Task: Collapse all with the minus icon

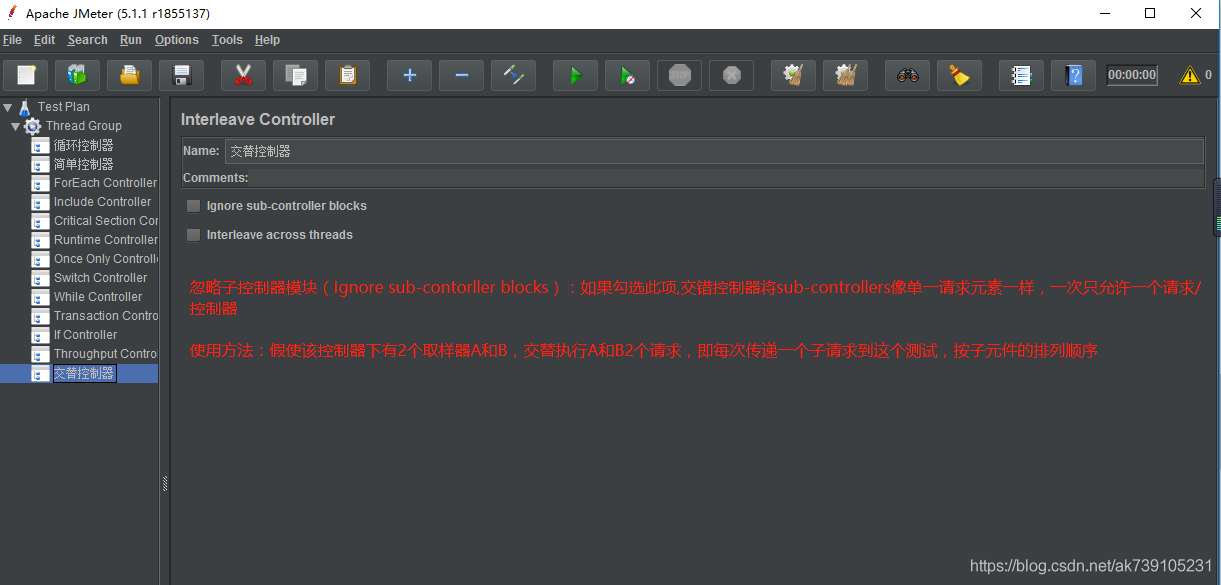Action: click(x=461, y=75)
